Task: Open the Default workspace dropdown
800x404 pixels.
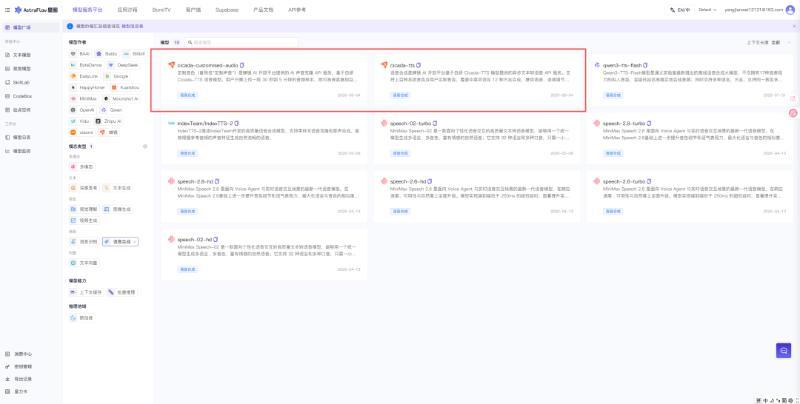Action: [707, 10]
